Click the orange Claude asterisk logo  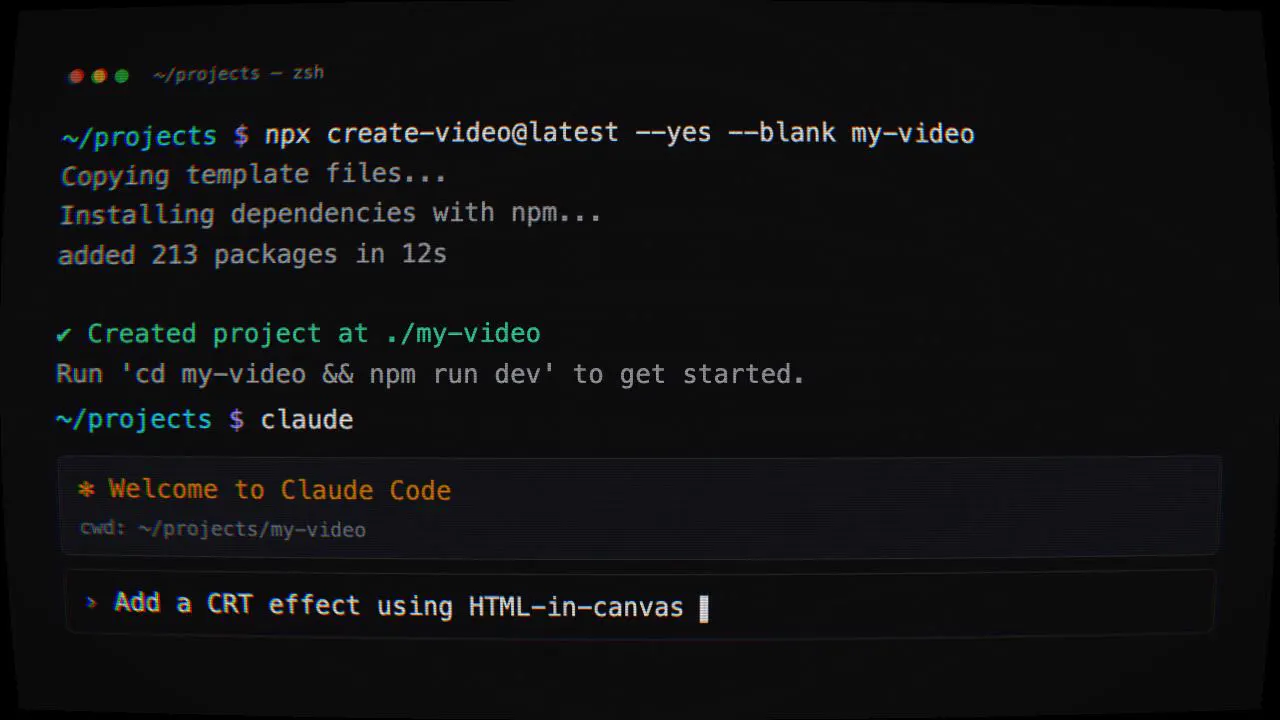point(87,489)
